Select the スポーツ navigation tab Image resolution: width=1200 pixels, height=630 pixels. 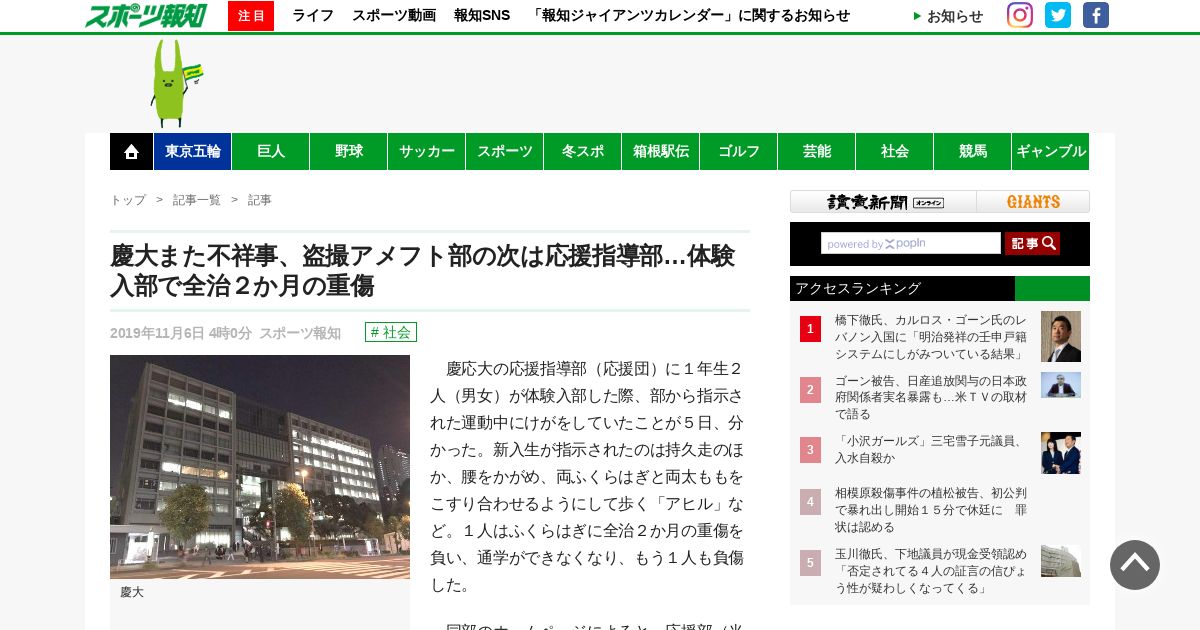[x=505, y=151]
